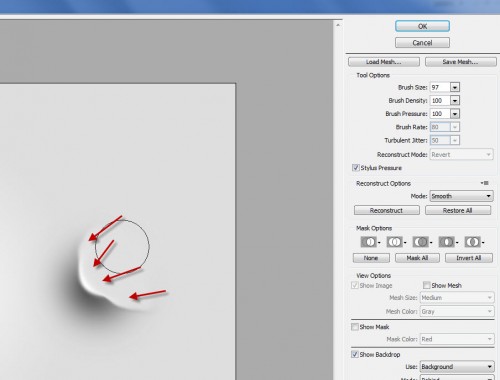Open the Replace Selection icon's small dropdown arrow
The width and height of the screenshot is (500, 380).
[379, 243]
